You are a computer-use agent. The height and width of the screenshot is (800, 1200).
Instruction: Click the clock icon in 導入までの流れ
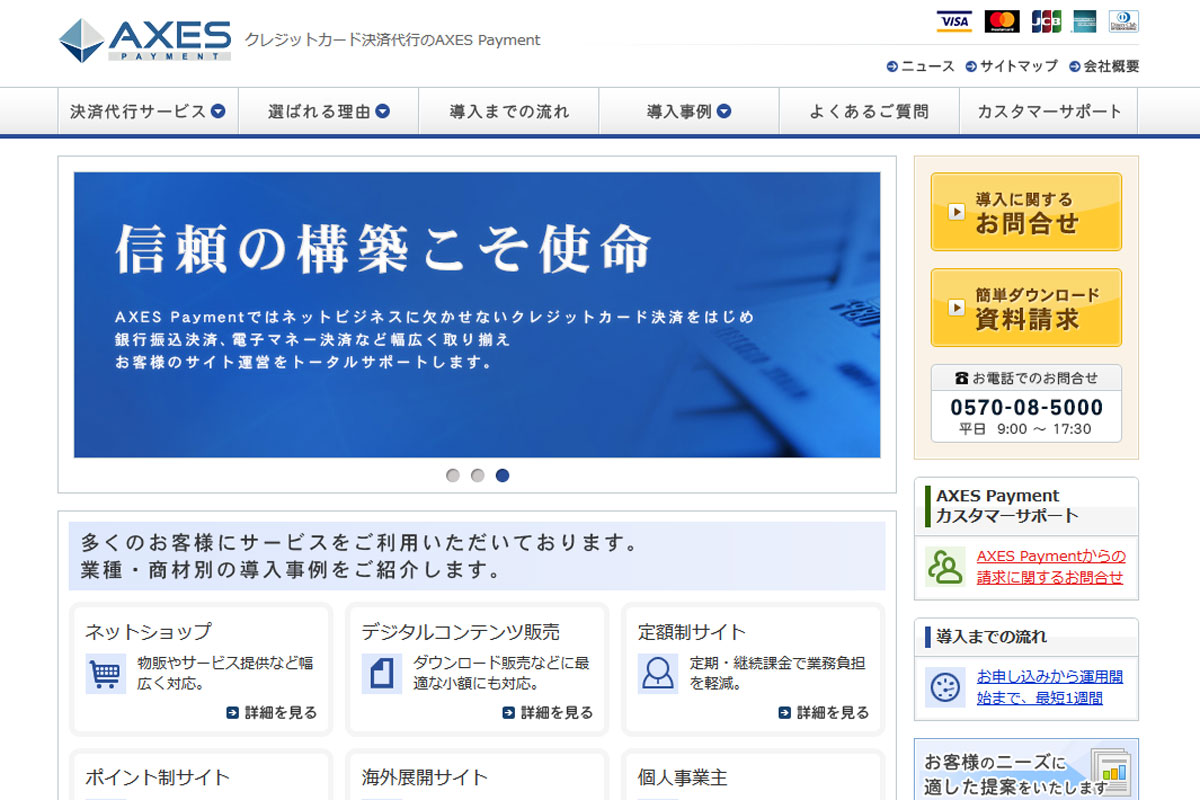point(945,687)
